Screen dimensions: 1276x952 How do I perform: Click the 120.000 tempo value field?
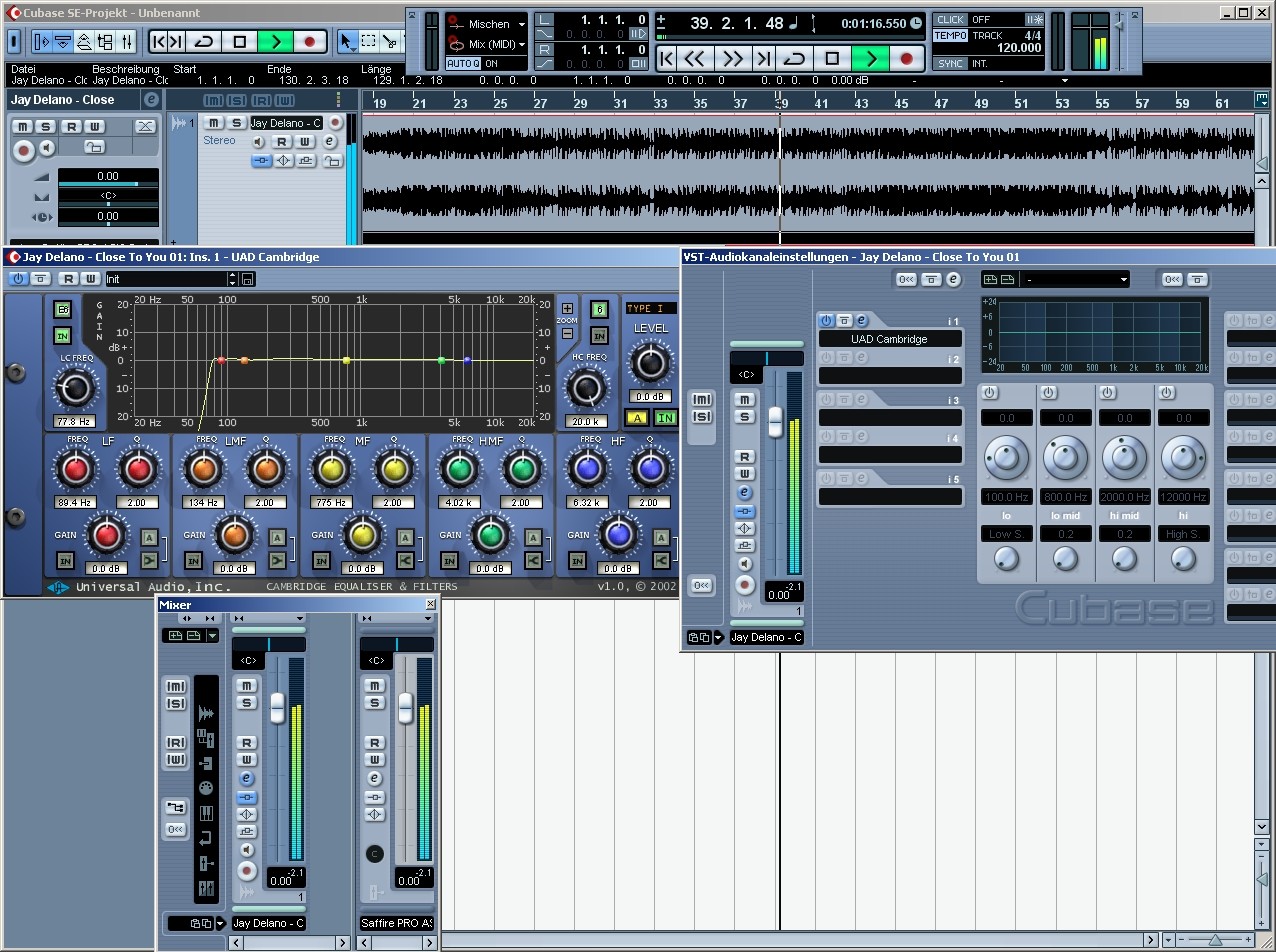point(1018,47)
